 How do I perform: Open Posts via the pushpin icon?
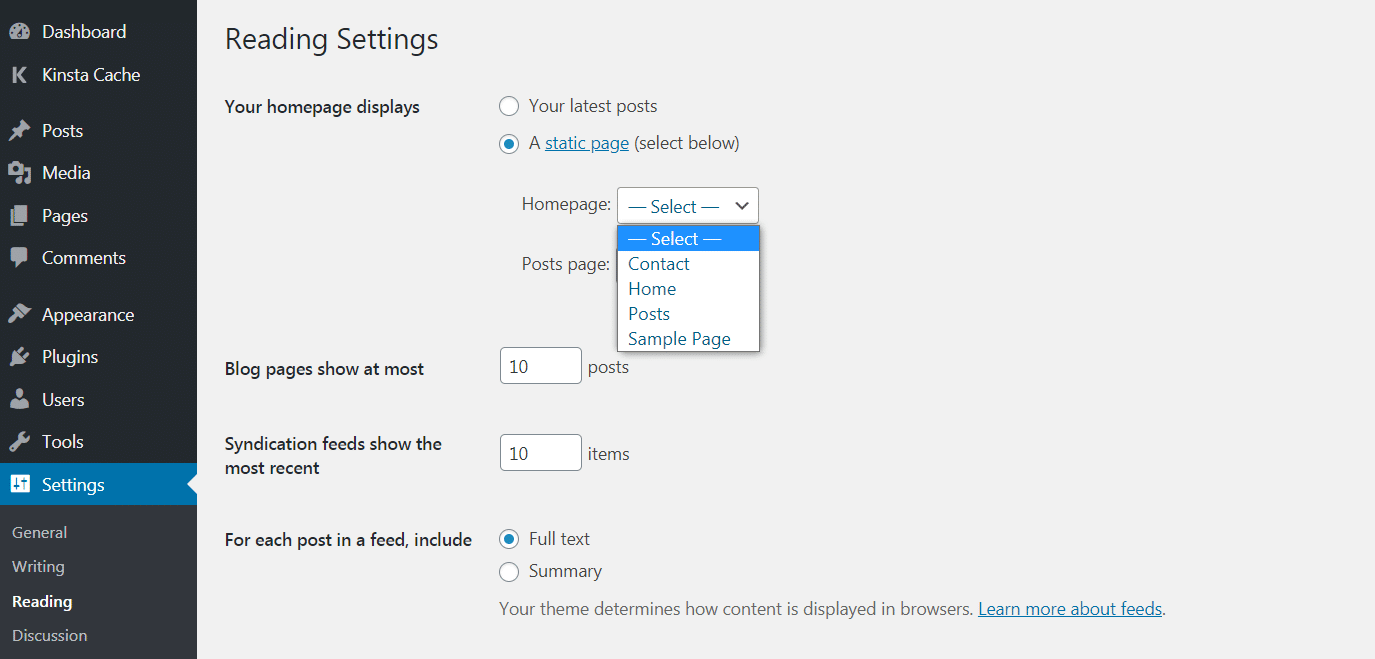click(19, 131)
